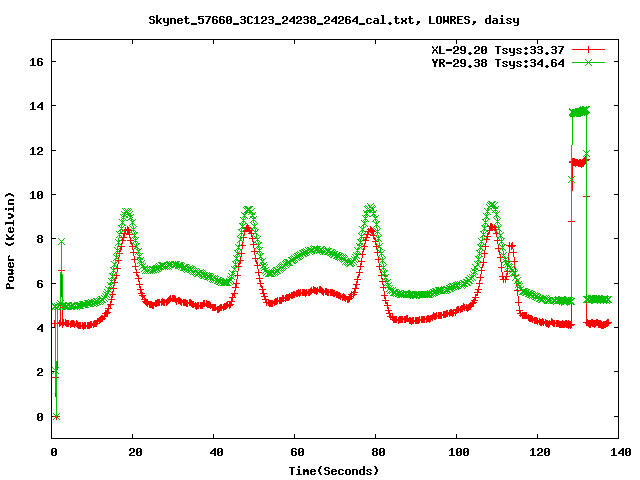Click y-axis tick value 12
Image resolution: width=640 pixels, height=480 pixels.
point(37,151)
